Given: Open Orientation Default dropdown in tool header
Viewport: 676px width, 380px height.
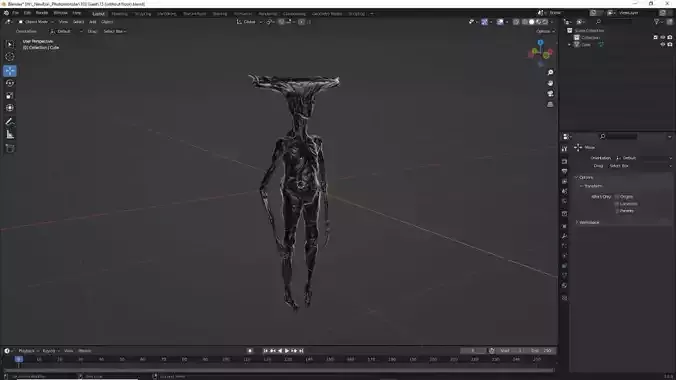Looking at the screenshot, I should pyautogui.click(x=65, y=31).
